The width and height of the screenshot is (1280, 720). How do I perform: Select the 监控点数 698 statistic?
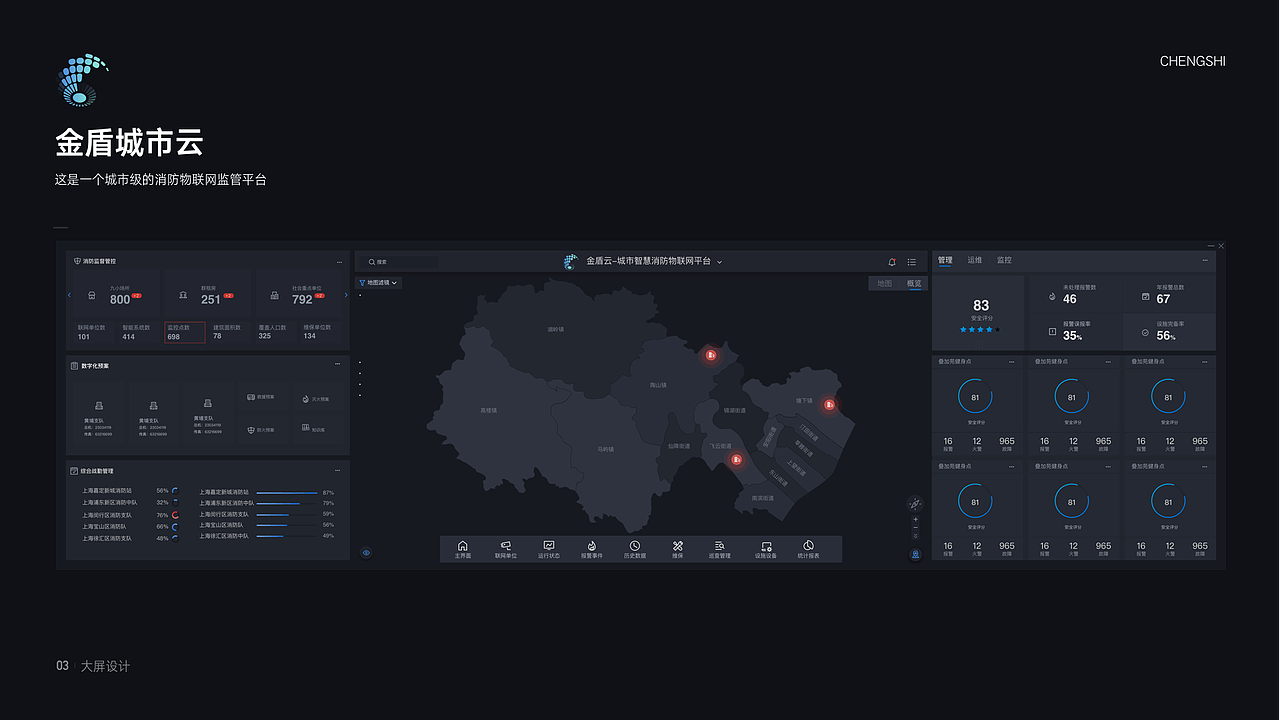pos(185,332)
